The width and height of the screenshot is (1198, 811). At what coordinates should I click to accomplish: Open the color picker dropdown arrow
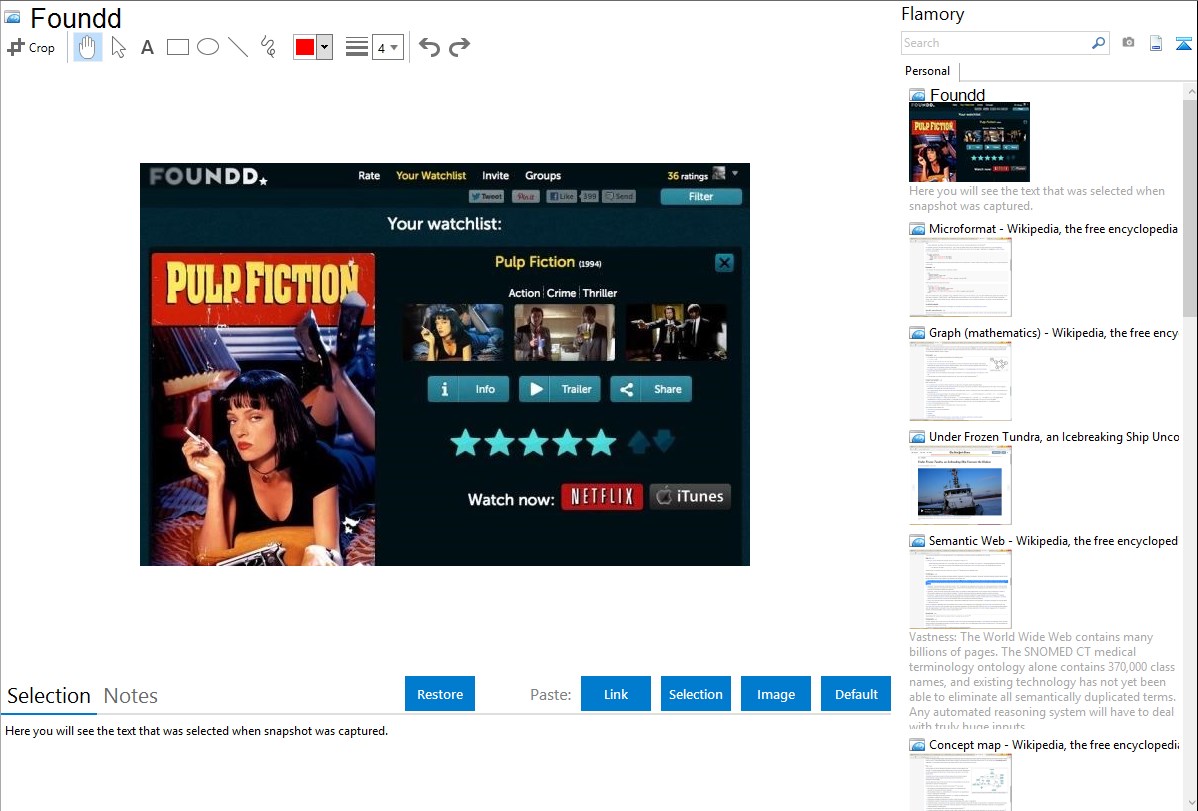point(325,47)
